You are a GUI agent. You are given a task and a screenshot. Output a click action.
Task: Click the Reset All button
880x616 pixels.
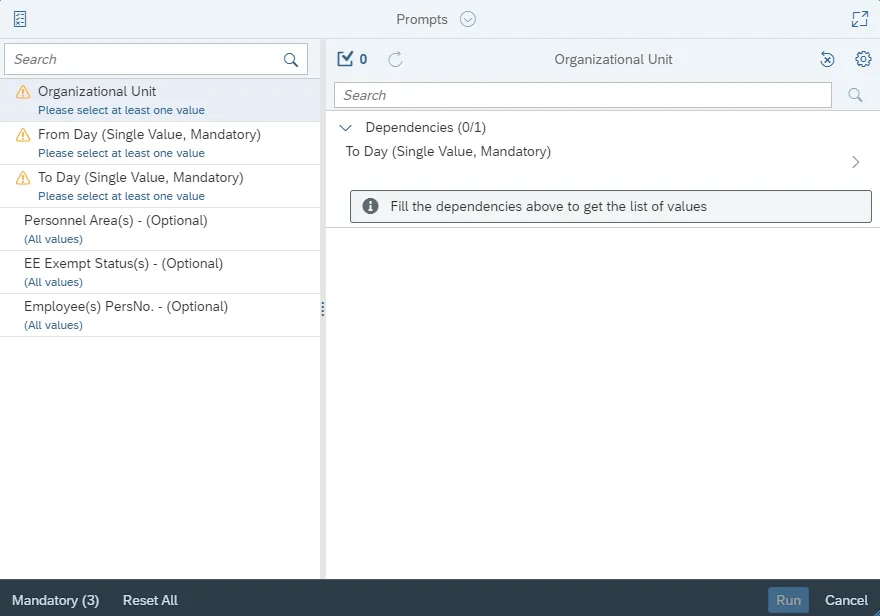pyautogui.click(x=150, y=600)
